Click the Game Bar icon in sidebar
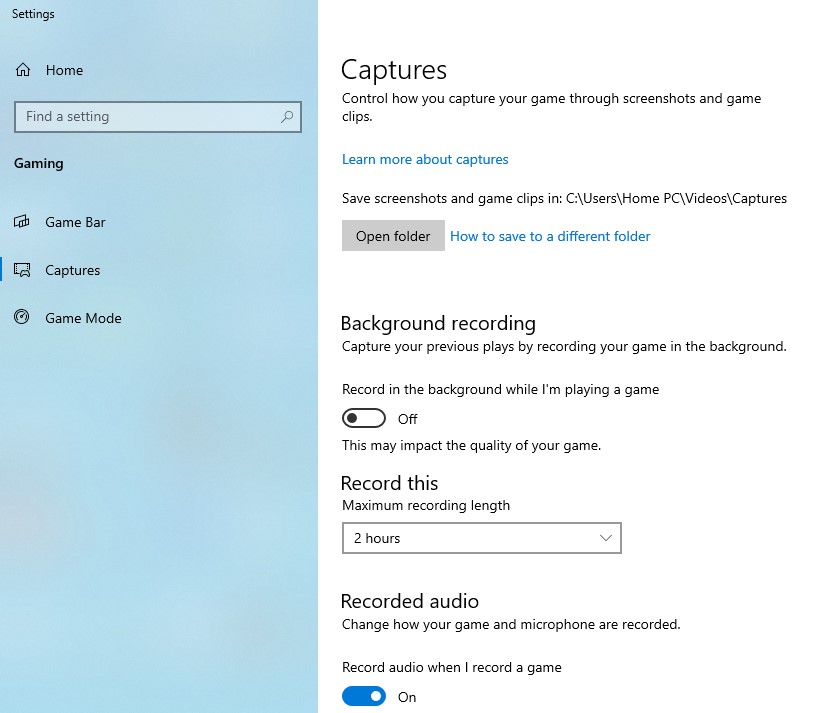 pos(22,222)
